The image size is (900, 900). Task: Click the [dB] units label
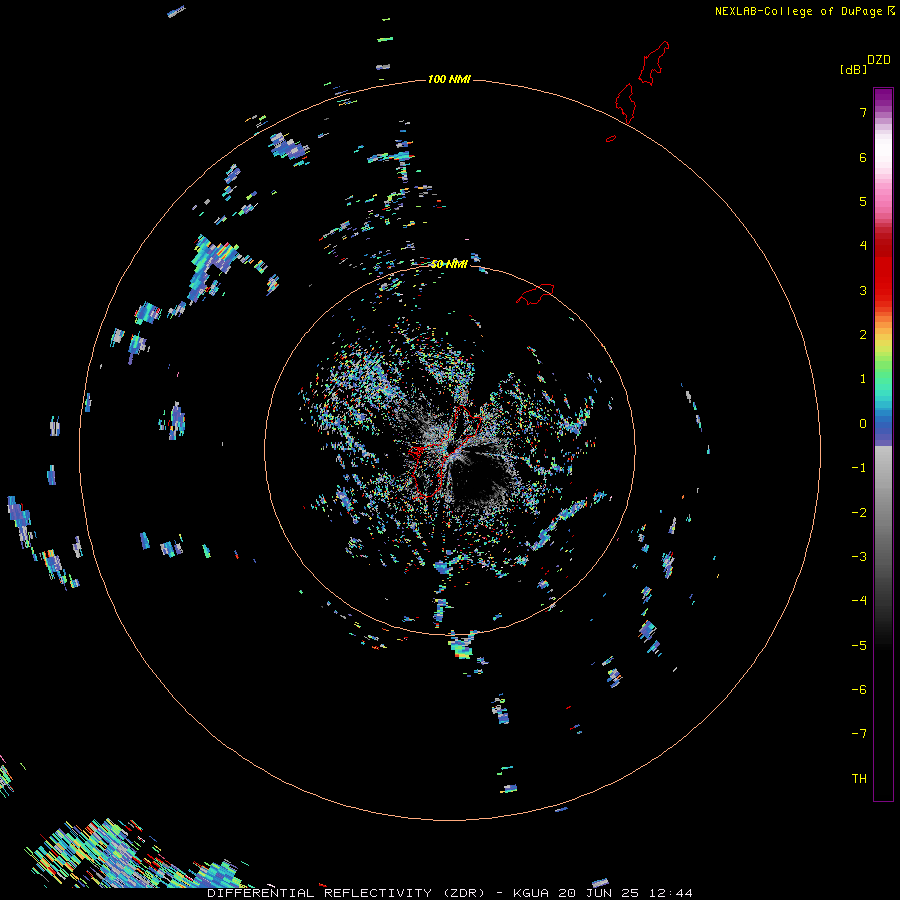click(x=854, y=69)
